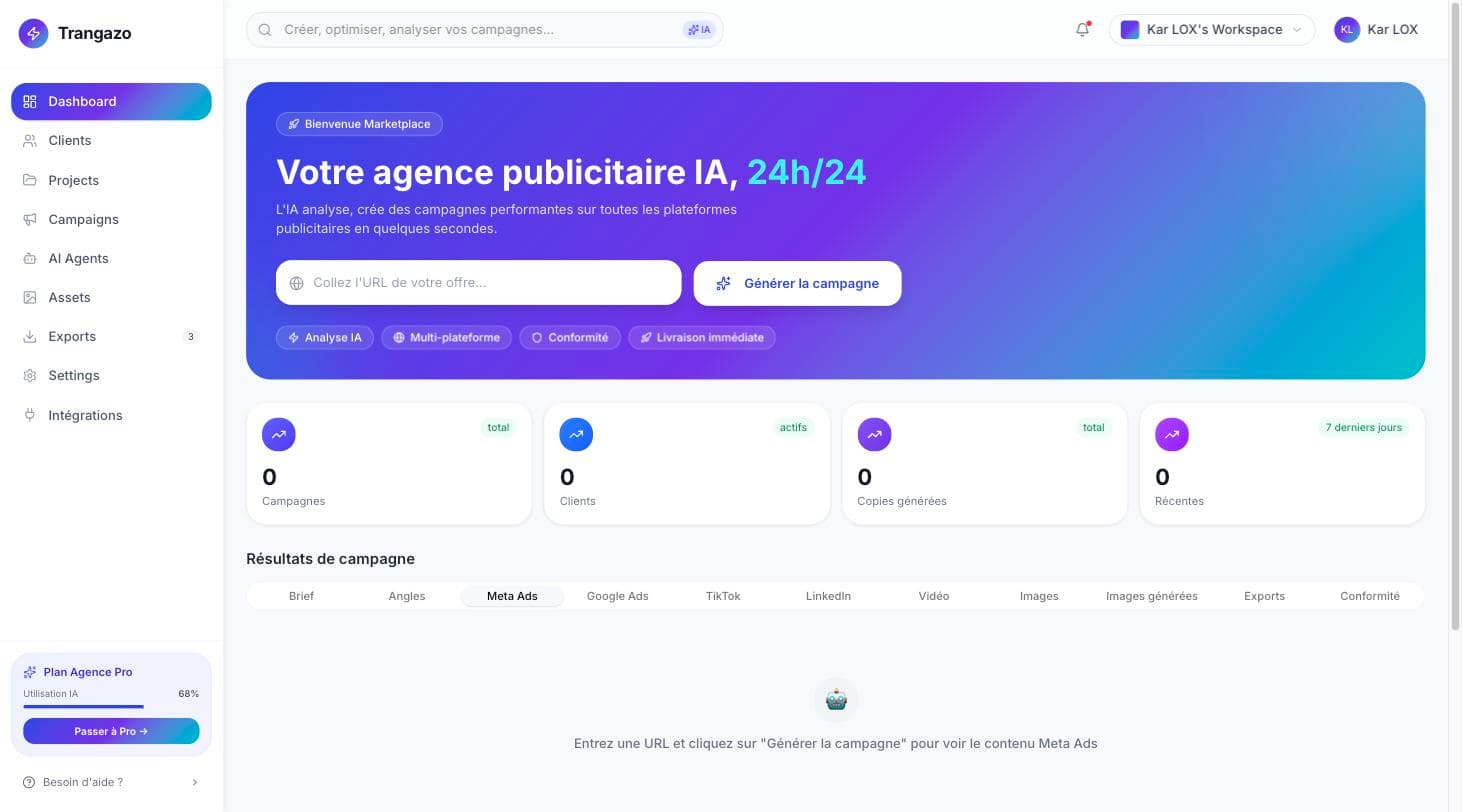Screen dimensions: 1462x812
Task: Go to Projects in sidebar
Action: [x=111, y=180]
